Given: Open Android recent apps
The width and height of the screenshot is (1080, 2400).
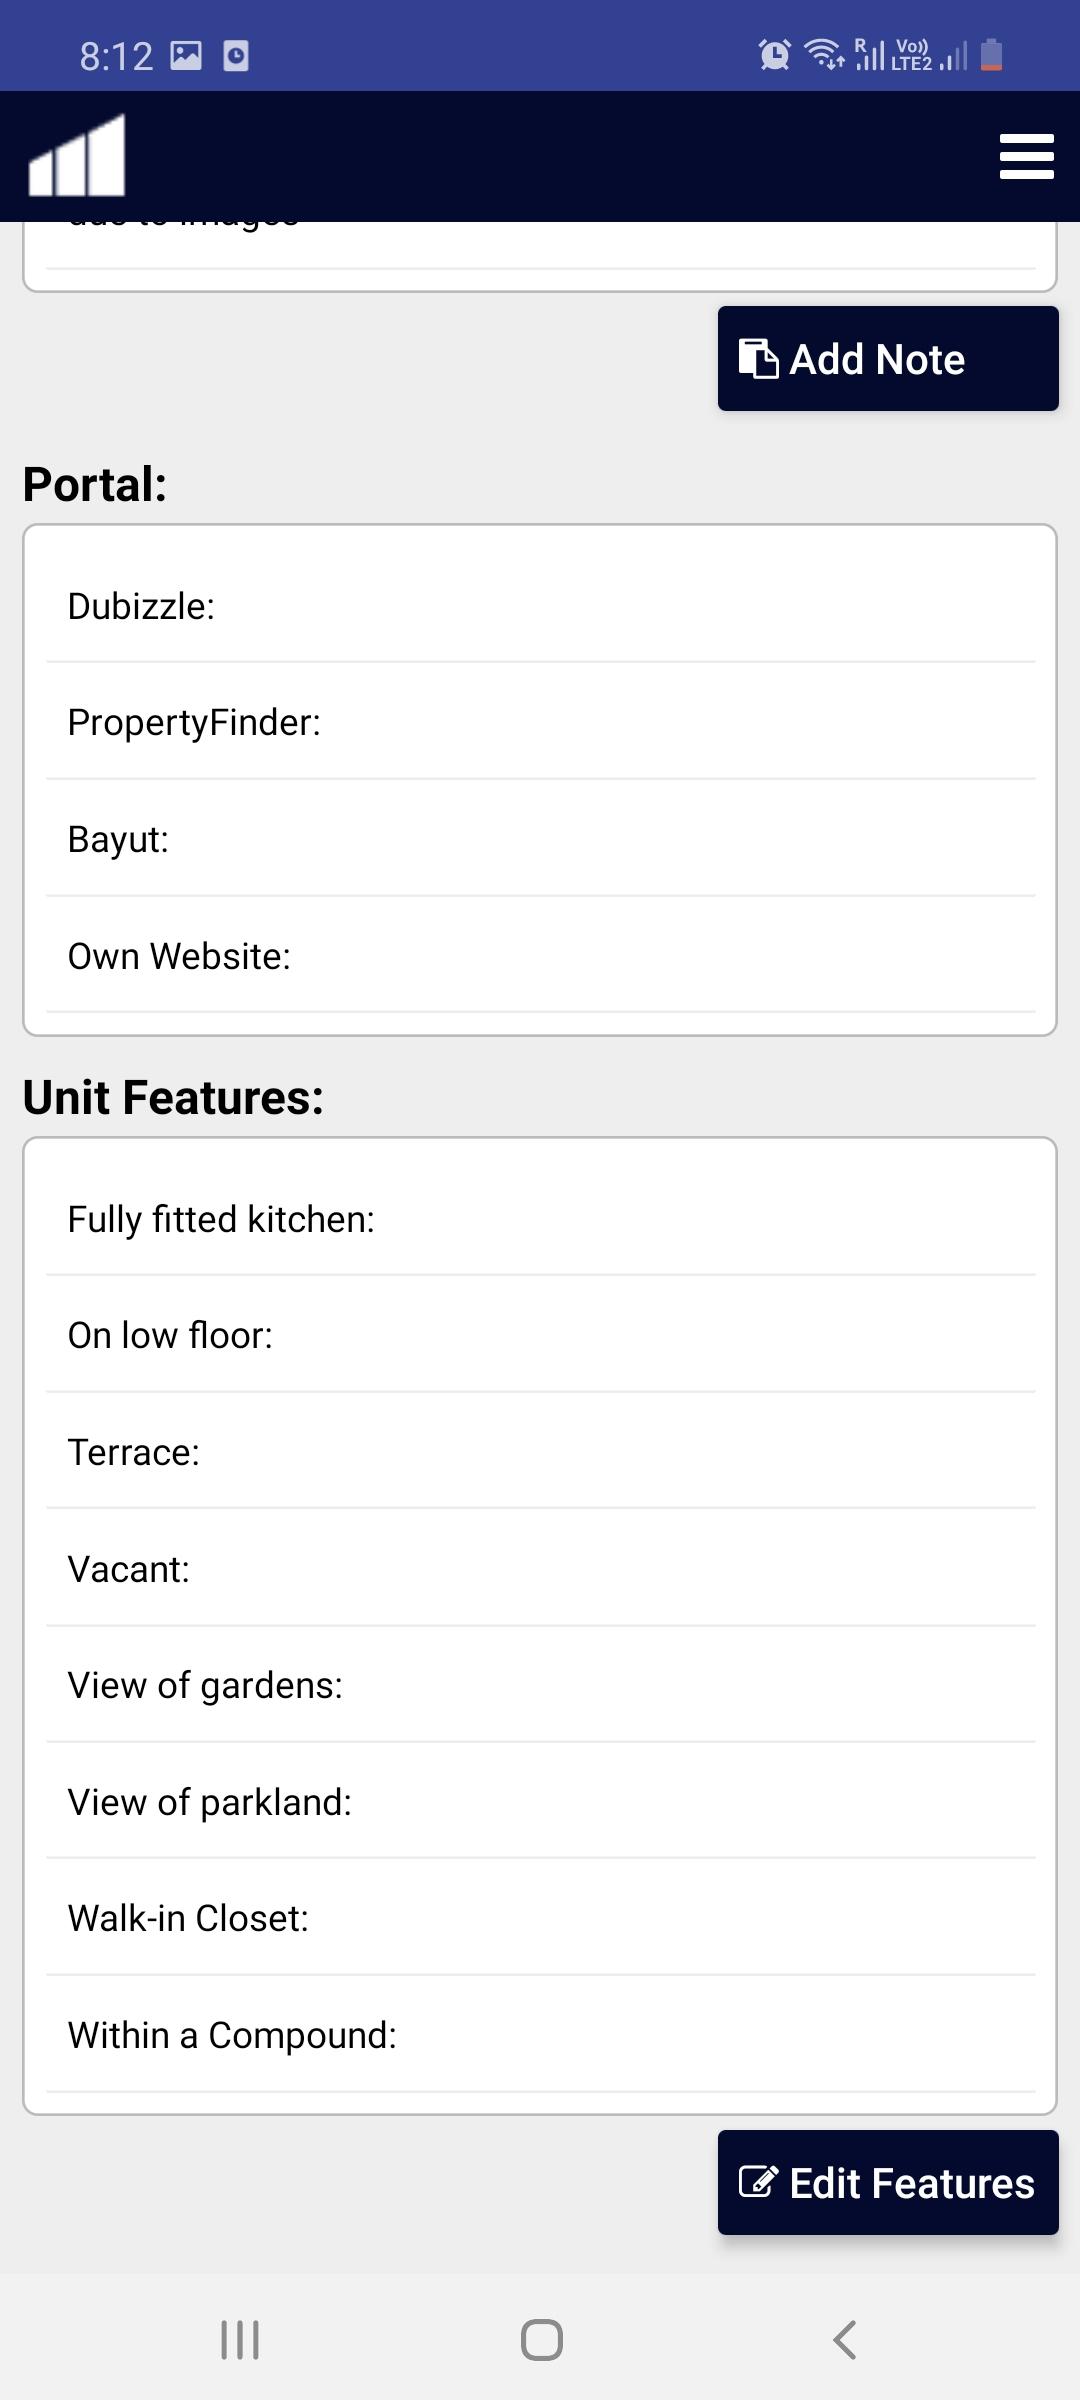Looking at the screenshot, I should 240,2340.
